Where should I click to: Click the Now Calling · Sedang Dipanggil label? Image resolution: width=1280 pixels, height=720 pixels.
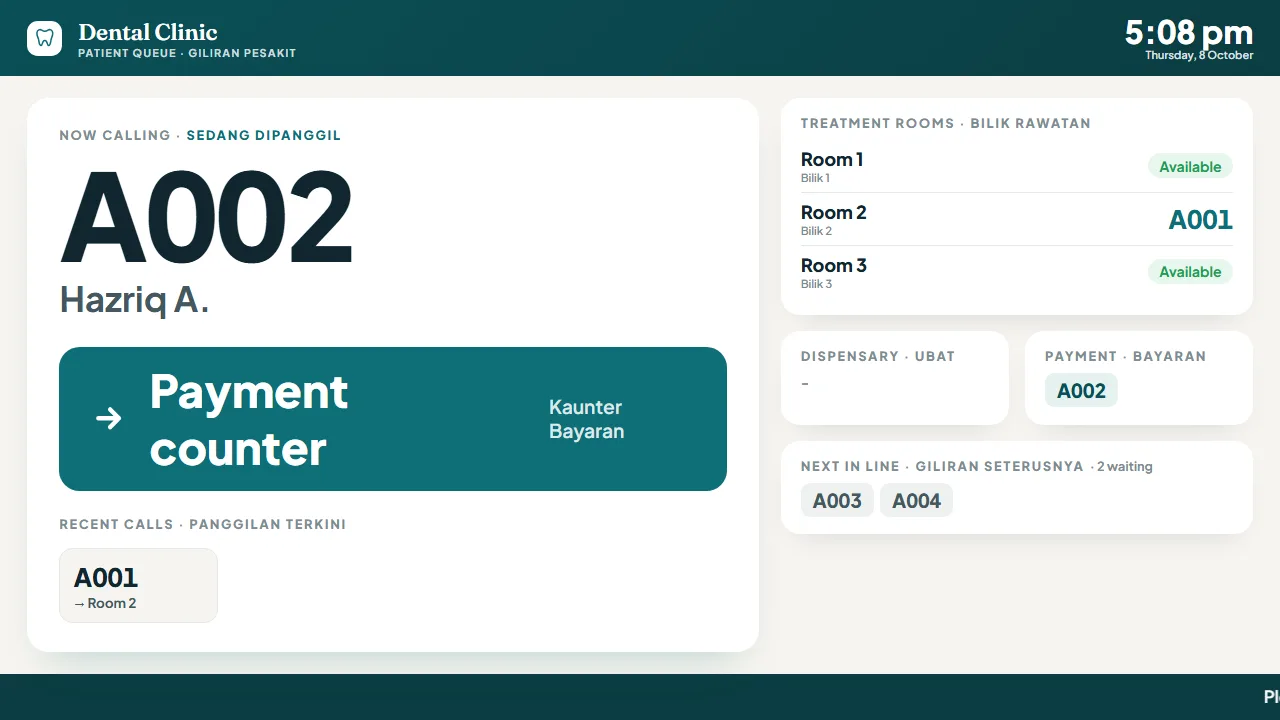click(200, 135)
